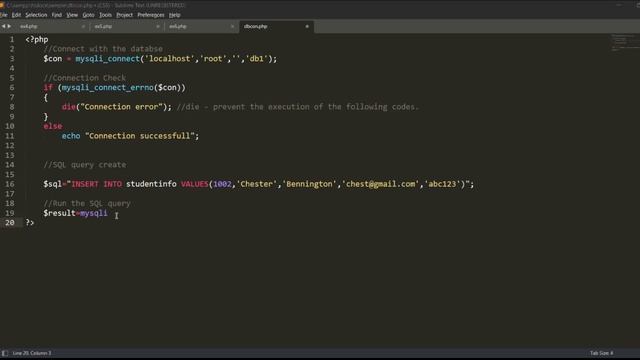This screenshot has height=360, width=640.
Task: Click the closing ?> tag
Action: point(30,223)
